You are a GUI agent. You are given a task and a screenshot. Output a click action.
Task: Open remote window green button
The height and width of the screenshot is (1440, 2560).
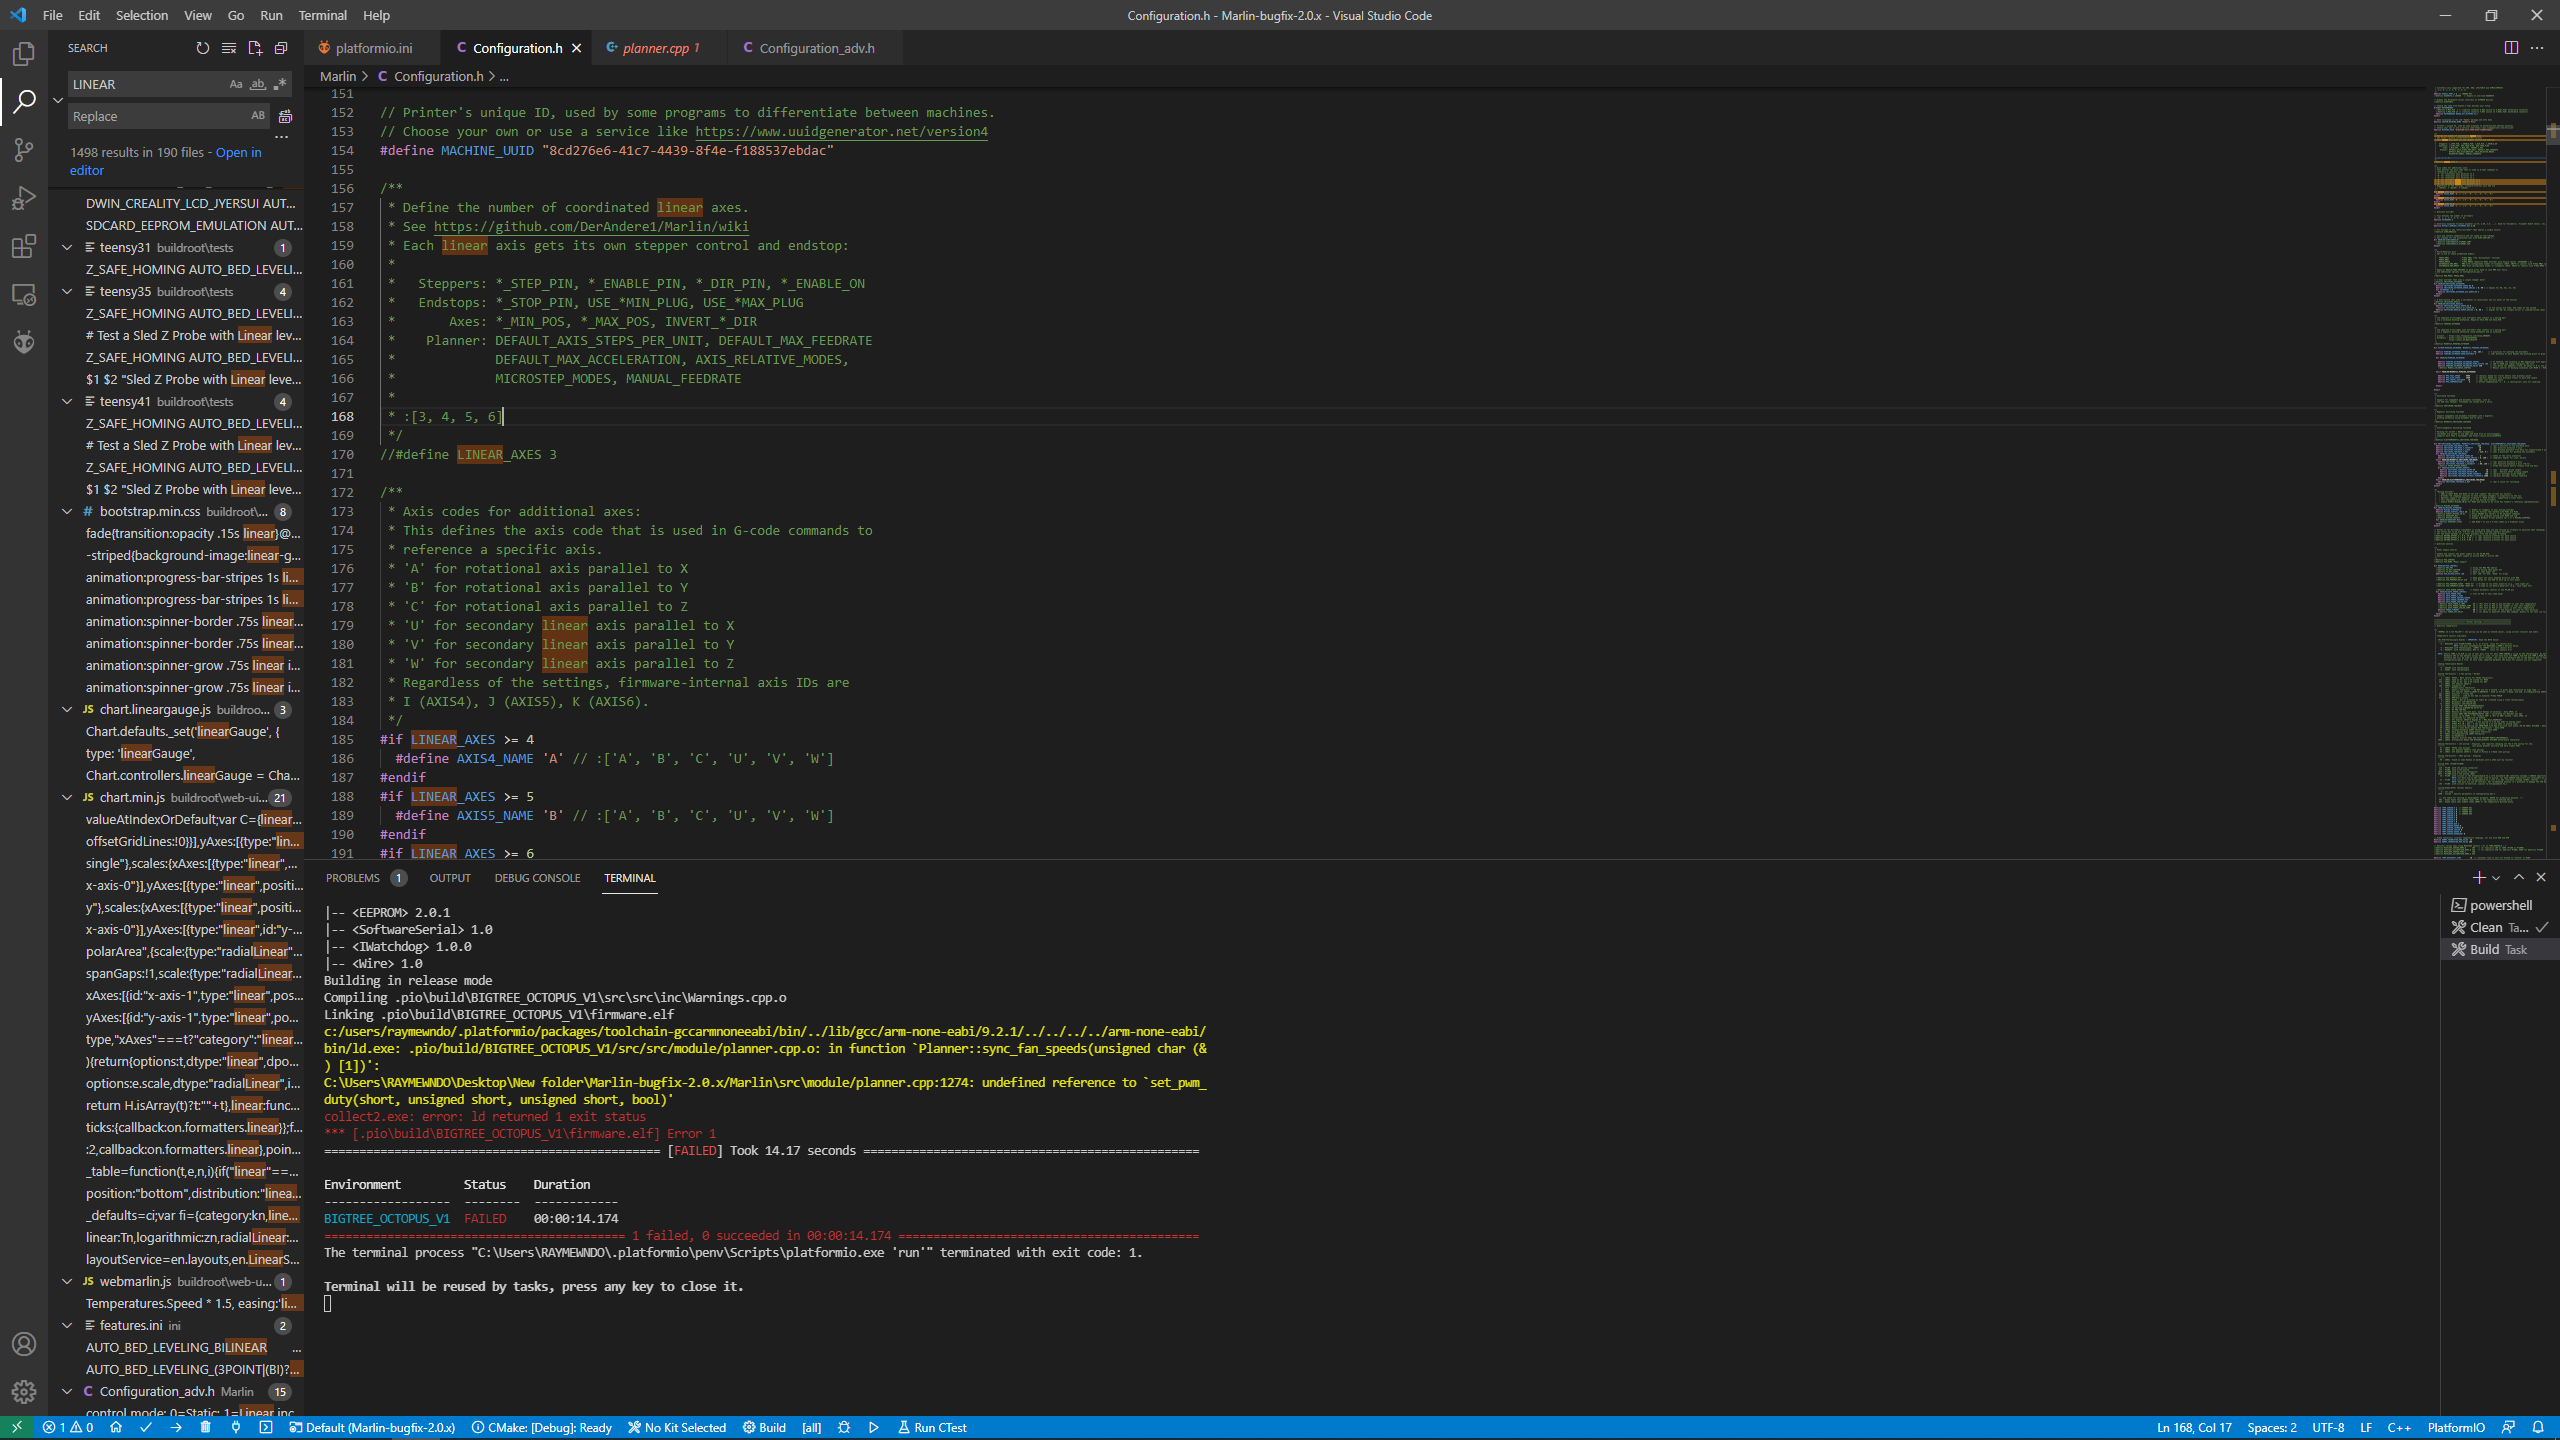(17, 1427)
